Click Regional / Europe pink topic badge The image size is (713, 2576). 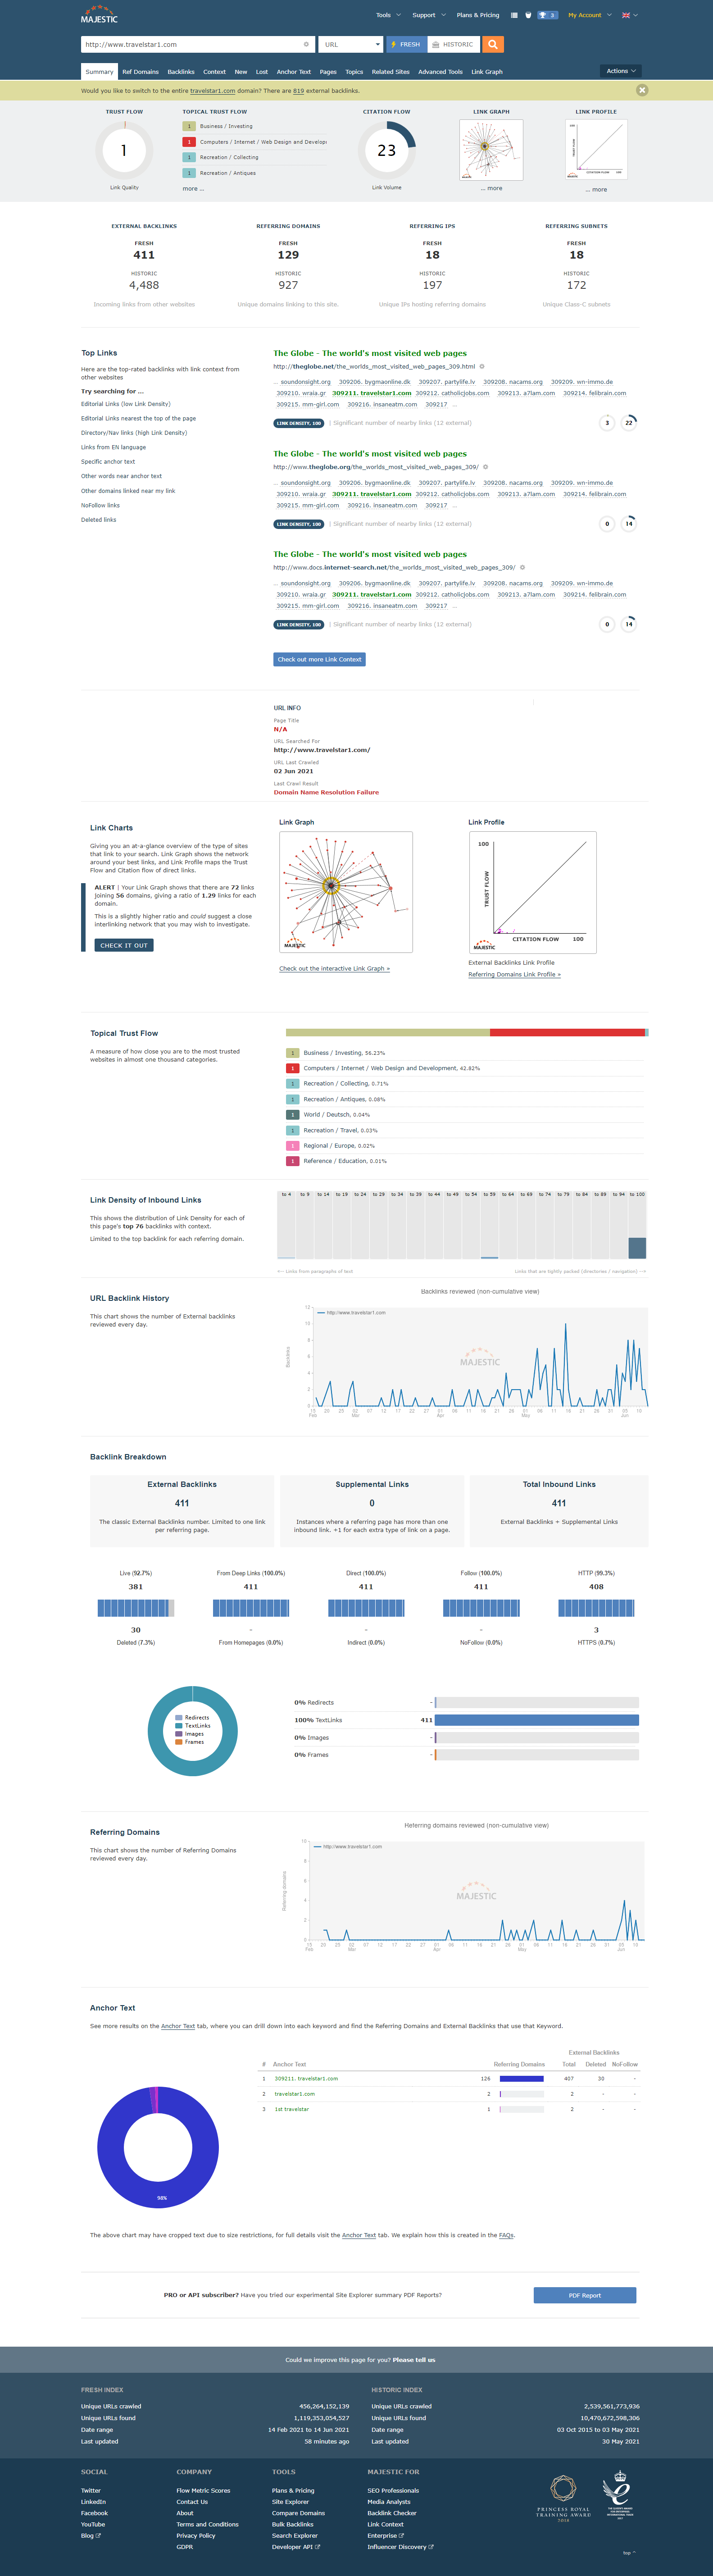click(x=293, y=1146)
